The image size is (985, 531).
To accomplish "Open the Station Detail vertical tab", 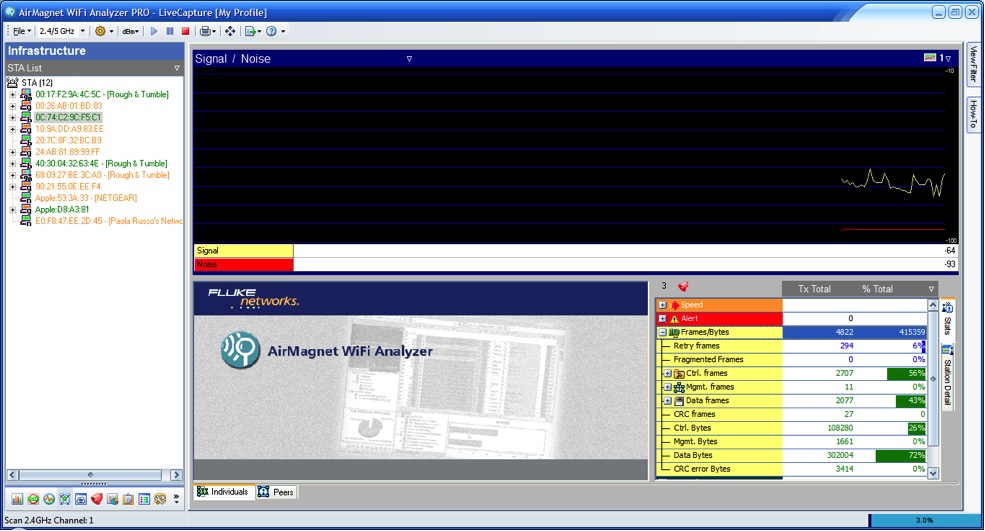I will click(947, 376).
